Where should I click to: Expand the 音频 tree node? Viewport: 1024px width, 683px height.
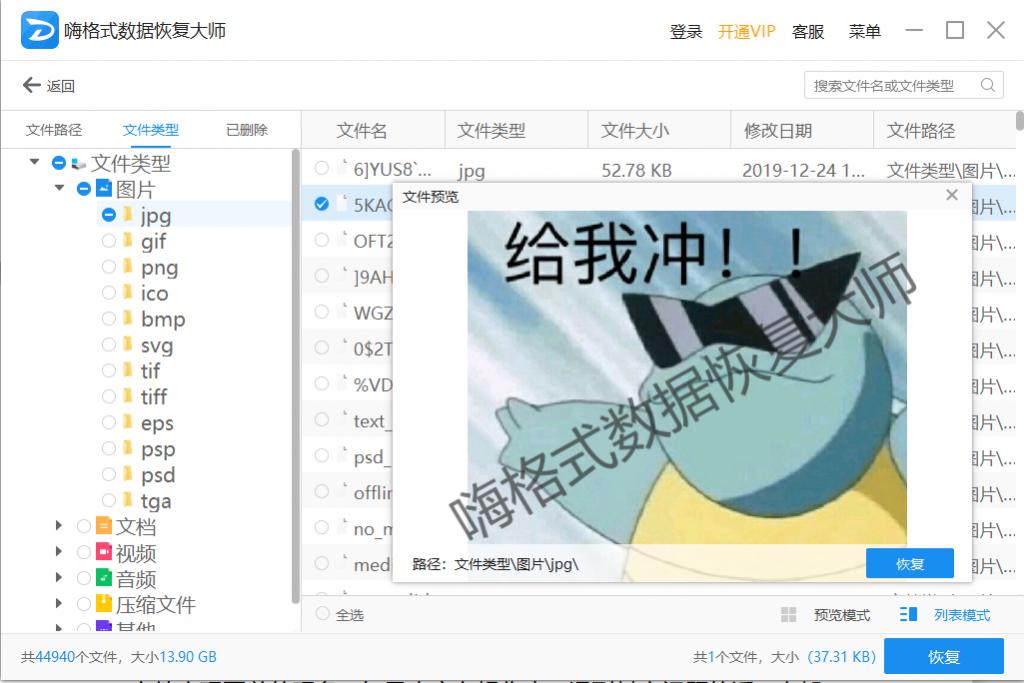(x=59, y=577)
